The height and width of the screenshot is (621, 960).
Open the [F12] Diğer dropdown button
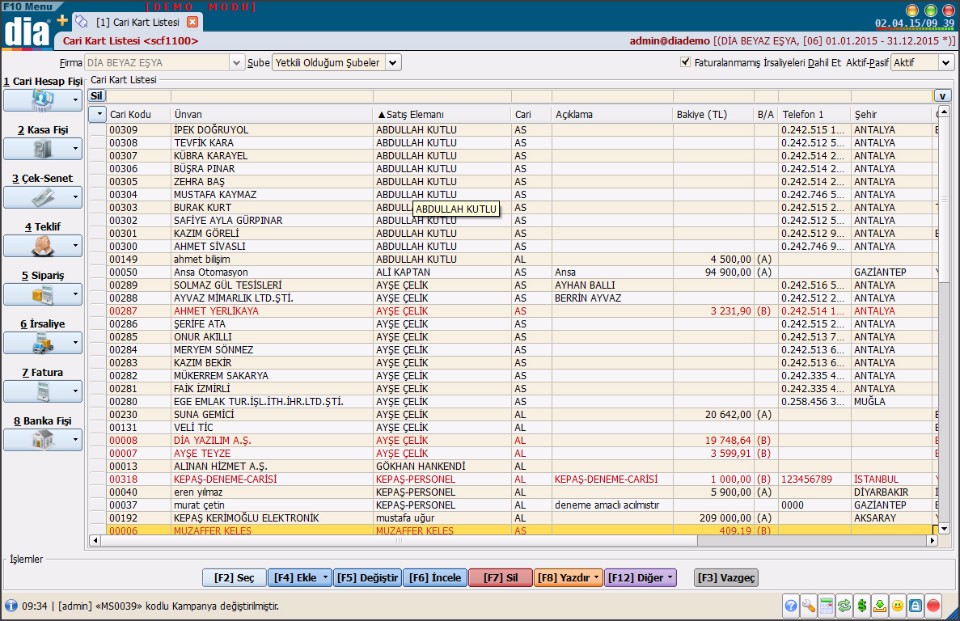640,578
